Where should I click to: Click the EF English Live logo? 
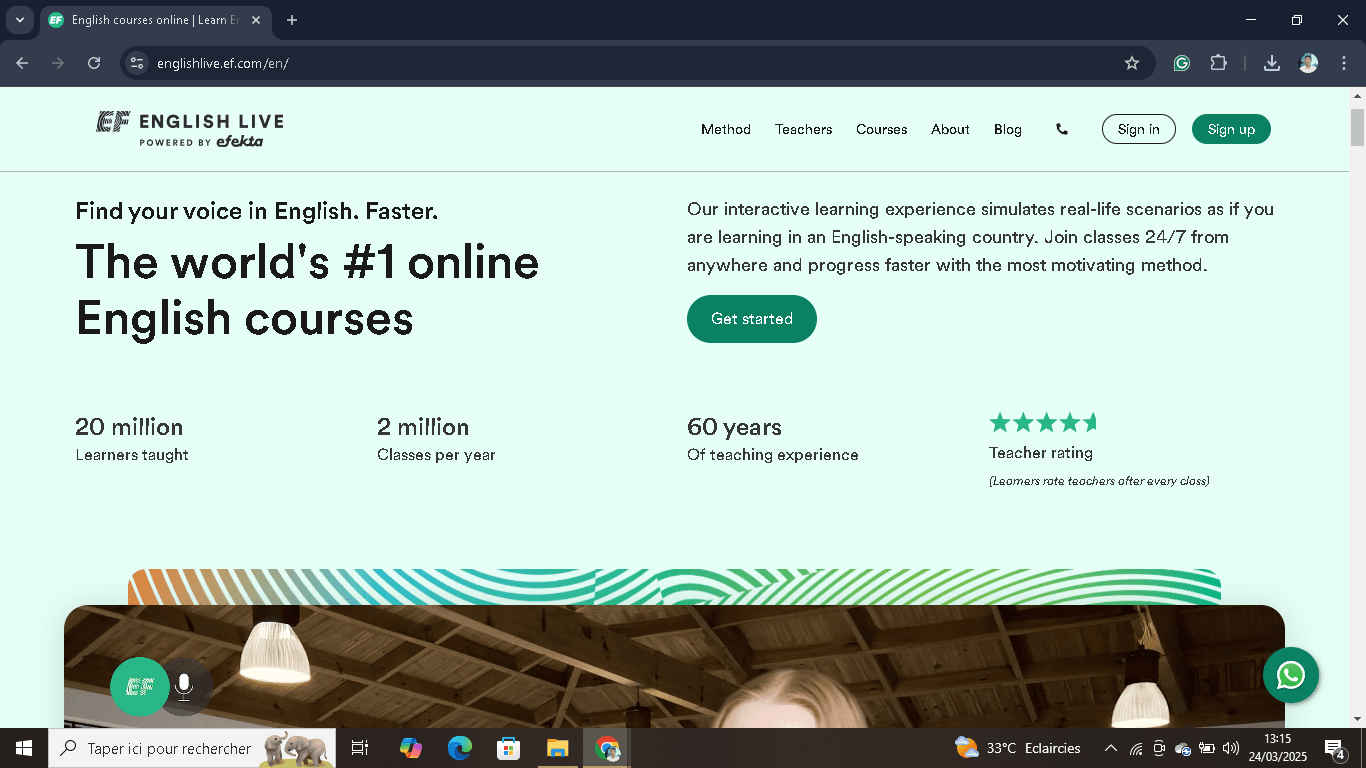point(190,129)
